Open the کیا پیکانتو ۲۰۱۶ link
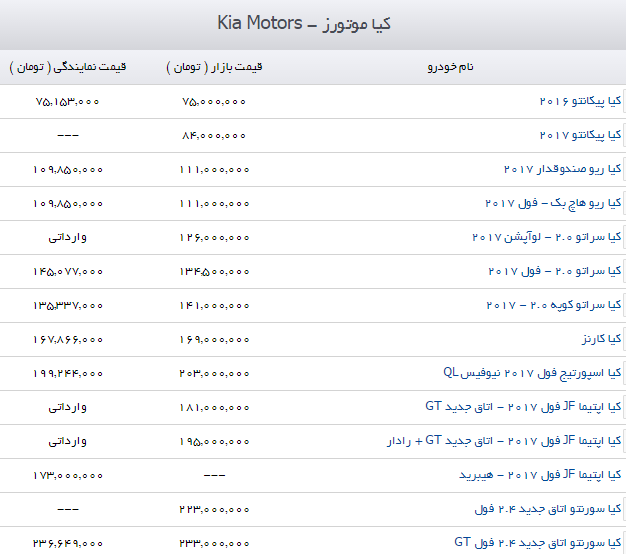626x554 pixels. 580,101
